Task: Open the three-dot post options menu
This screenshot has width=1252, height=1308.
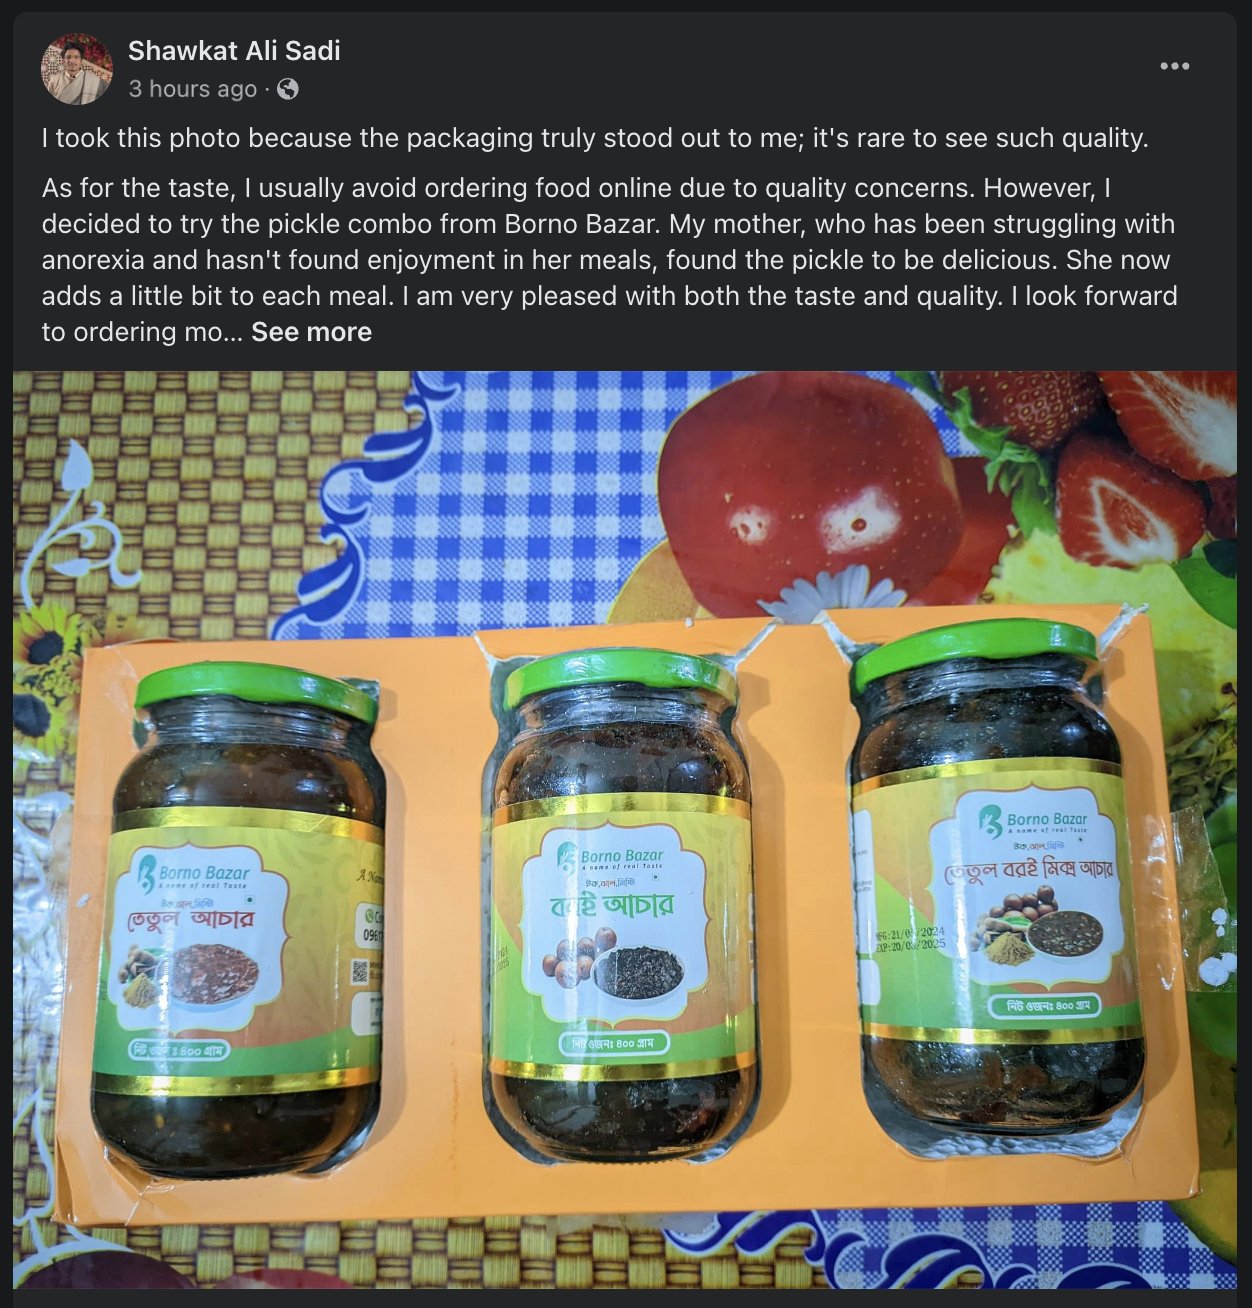Action: [x=1175, y=66]
